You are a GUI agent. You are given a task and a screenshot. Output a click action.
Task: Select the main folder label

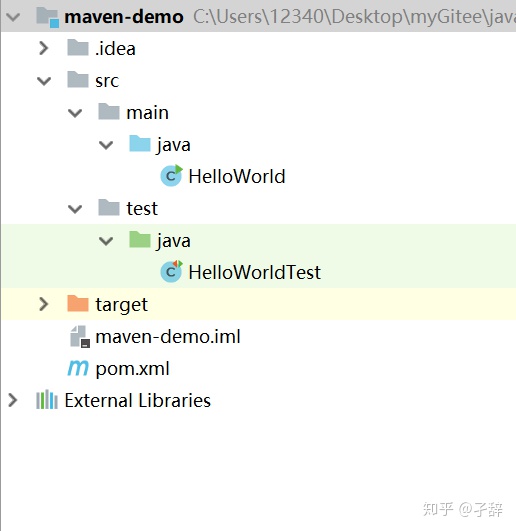point(147,112)
